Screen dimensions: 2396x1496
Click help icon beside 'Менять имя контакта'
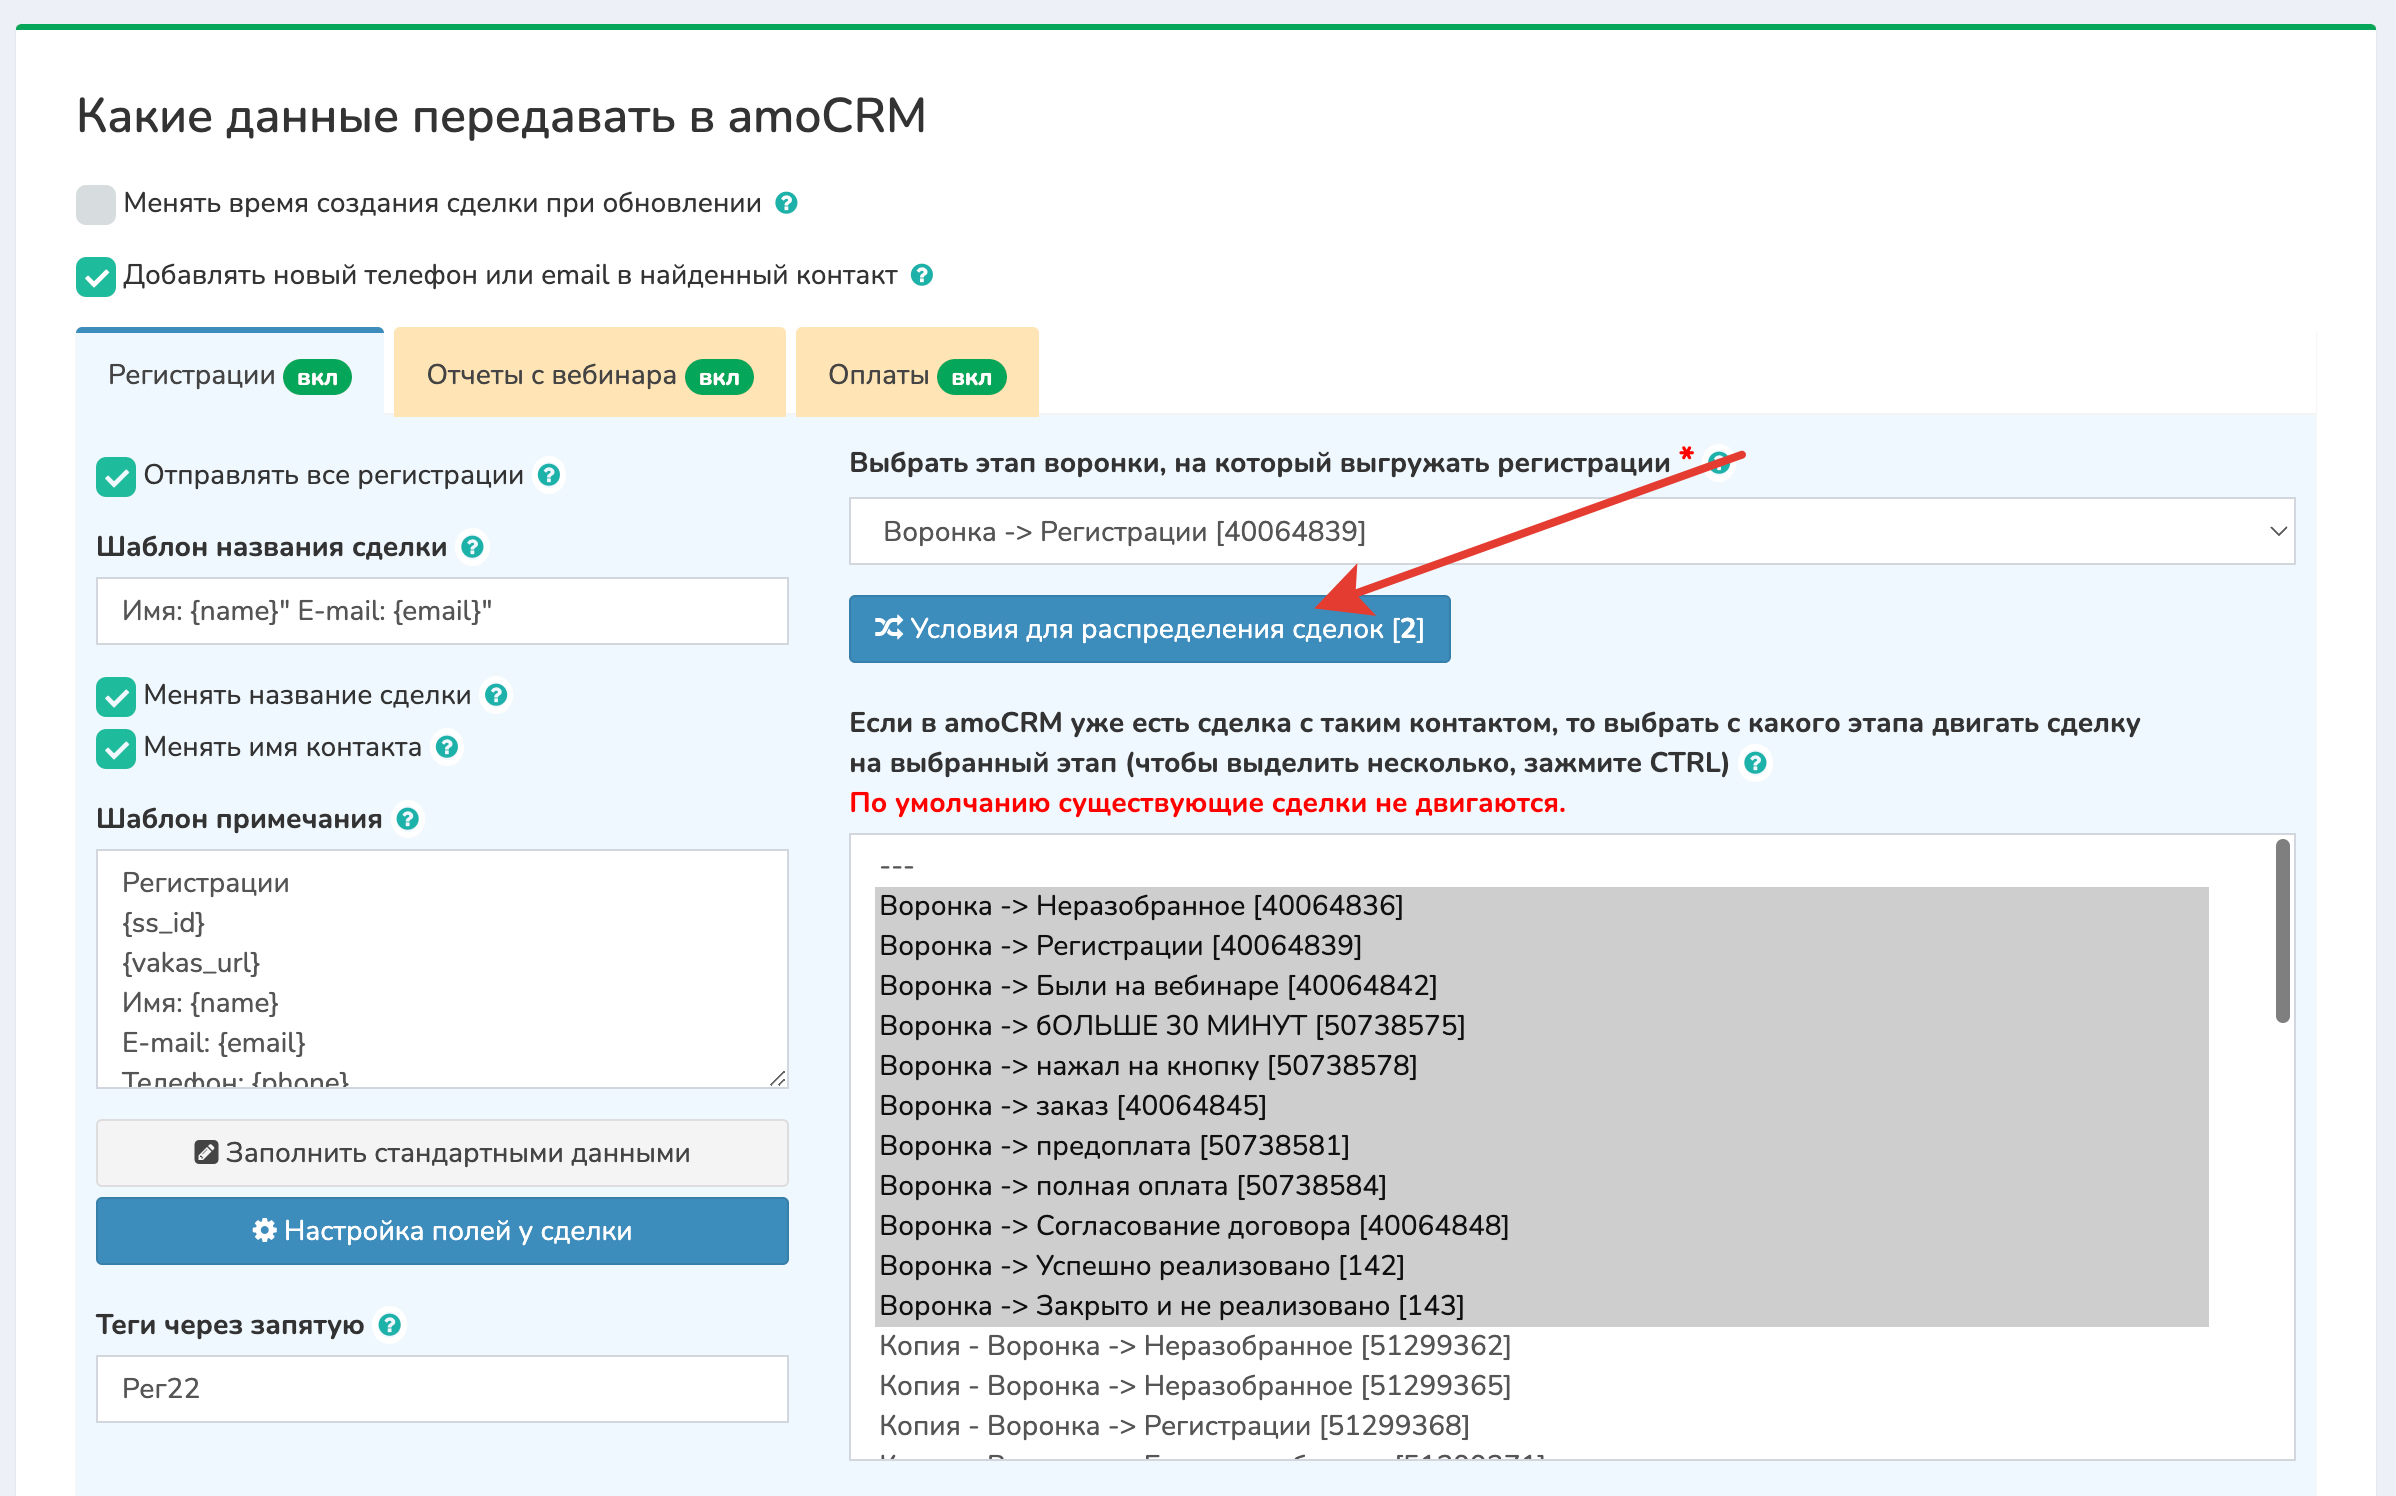point(448,747)
